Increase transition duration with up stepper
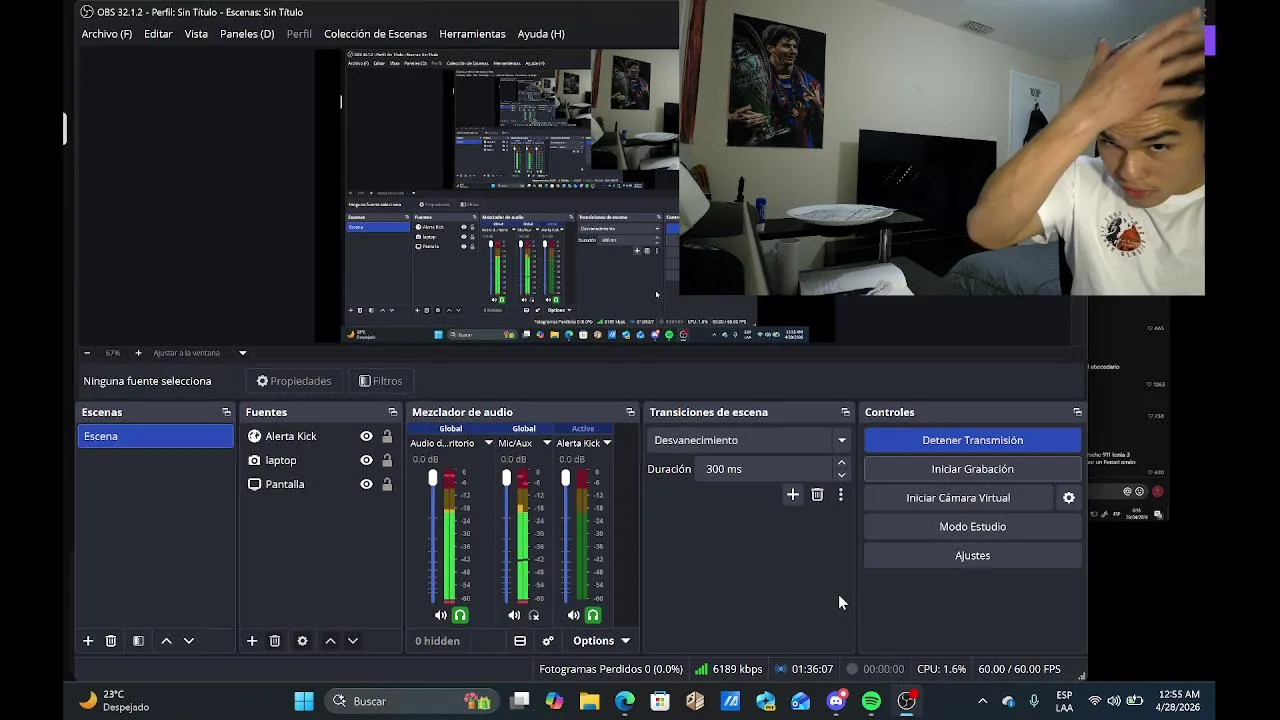1280x720 pixels. point(841,463)
